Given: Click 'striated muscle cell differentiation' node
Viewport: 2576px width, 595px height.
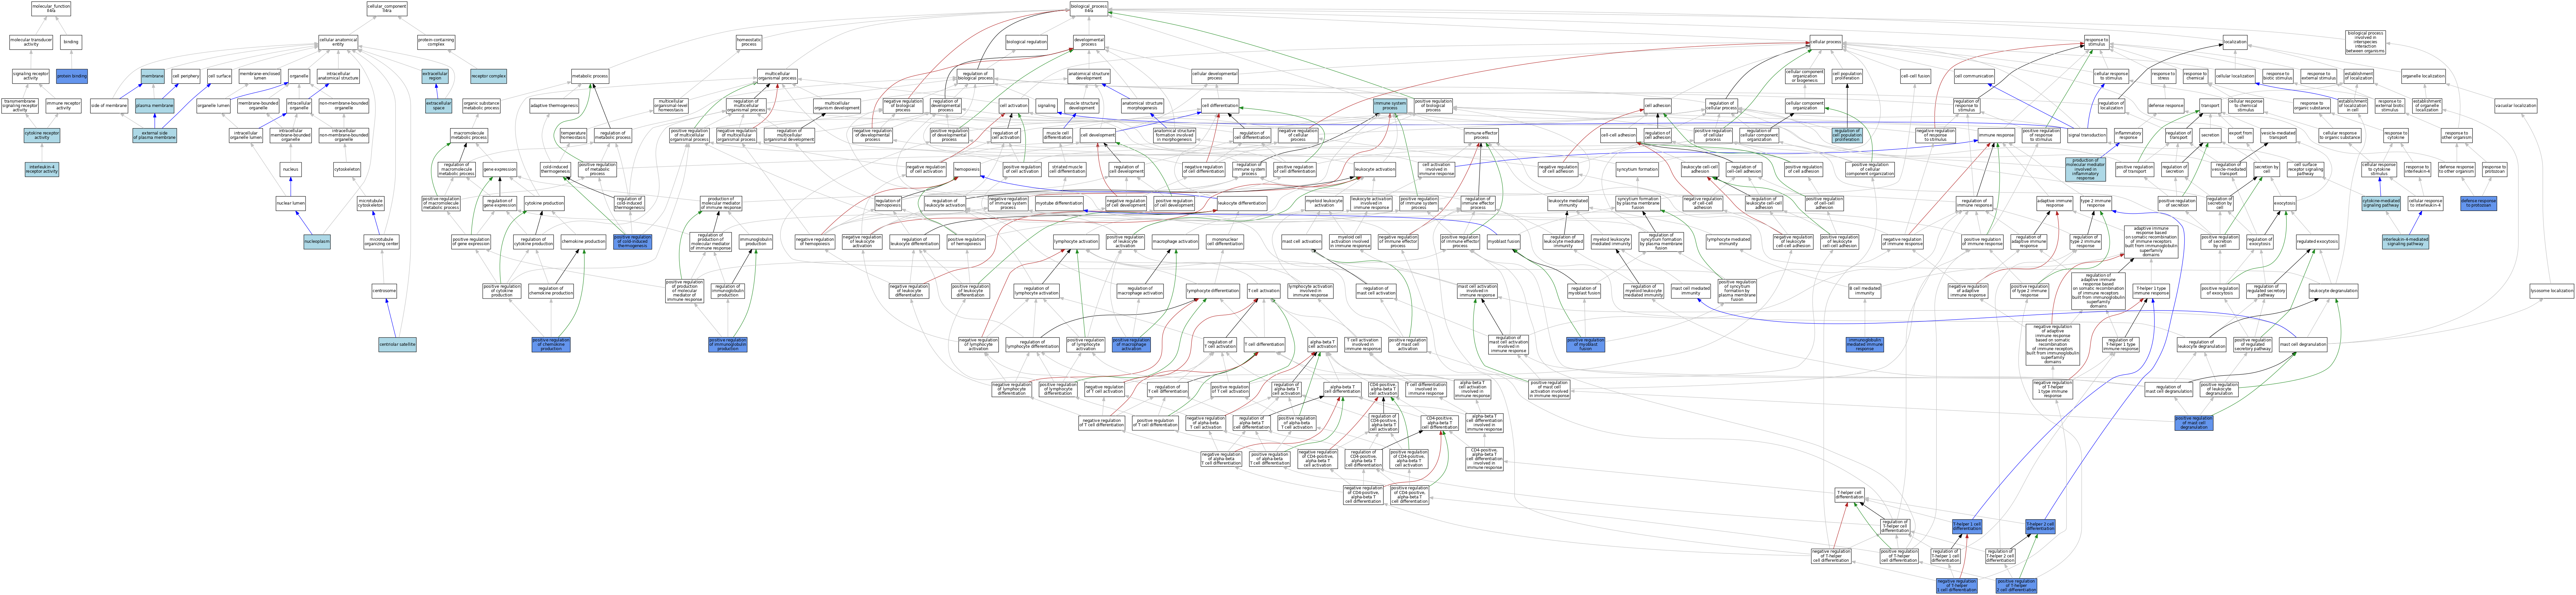Looking at the screenshot, I should tap(1067, 169).
